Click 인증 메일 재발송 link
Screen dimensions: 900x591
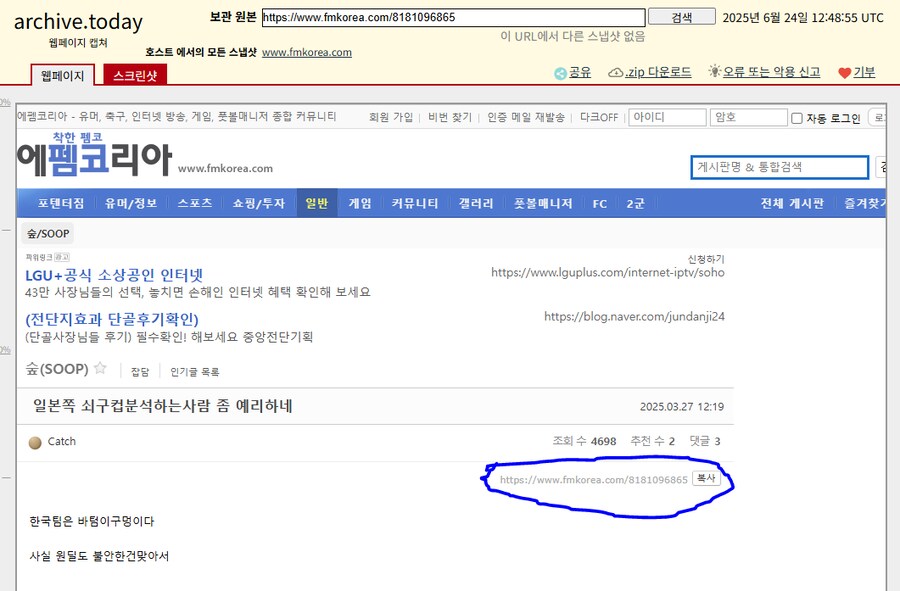click(526, 117)
